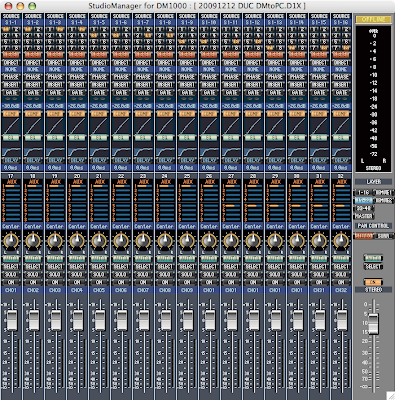This screenshot has height=400, width=395.
Task: Switch to the 33-48 layer
Action: click(x=363, y=208)
